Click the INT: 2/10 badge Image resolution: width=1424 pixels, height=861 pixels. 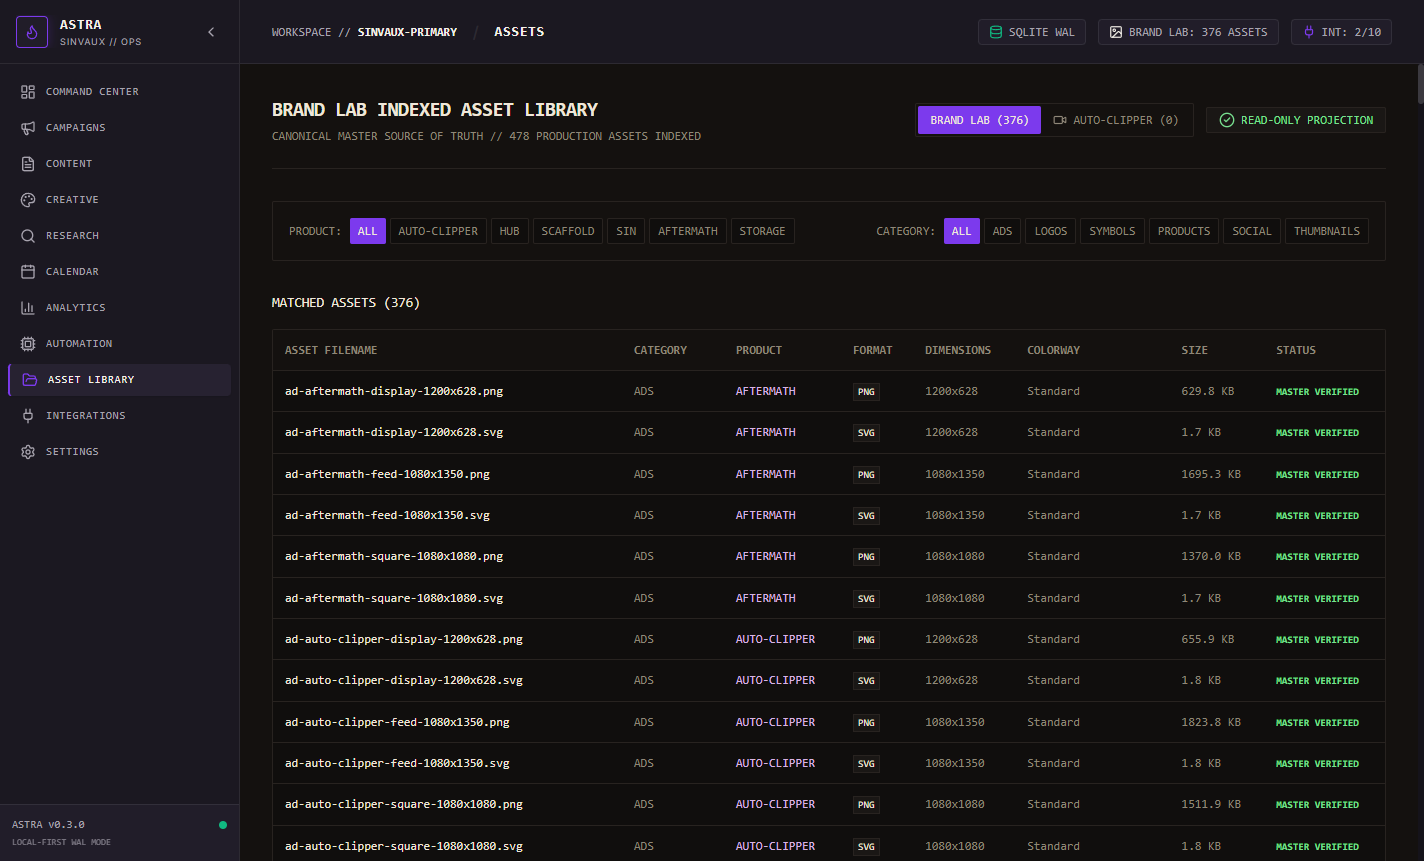(1341, 32)
